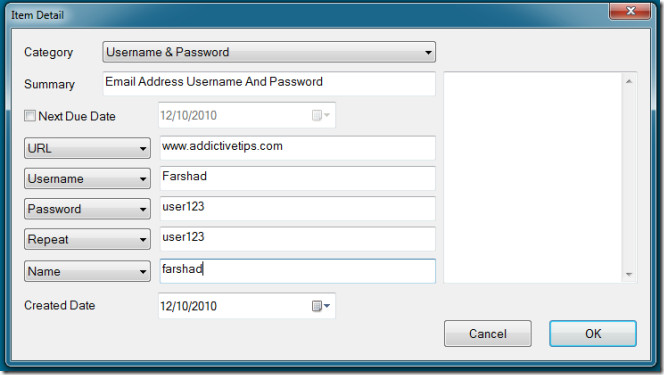Confirm with the OK button
This screenshot has height=375, width=664.
[593, 334]
